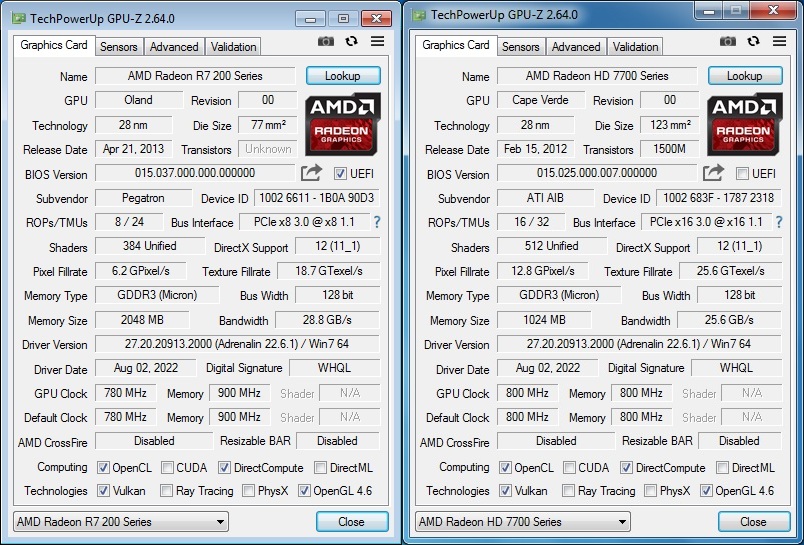Click Lookup button in HD 7700 window
804x545 pixels.
pyautogui.click(x=745, y=76)
